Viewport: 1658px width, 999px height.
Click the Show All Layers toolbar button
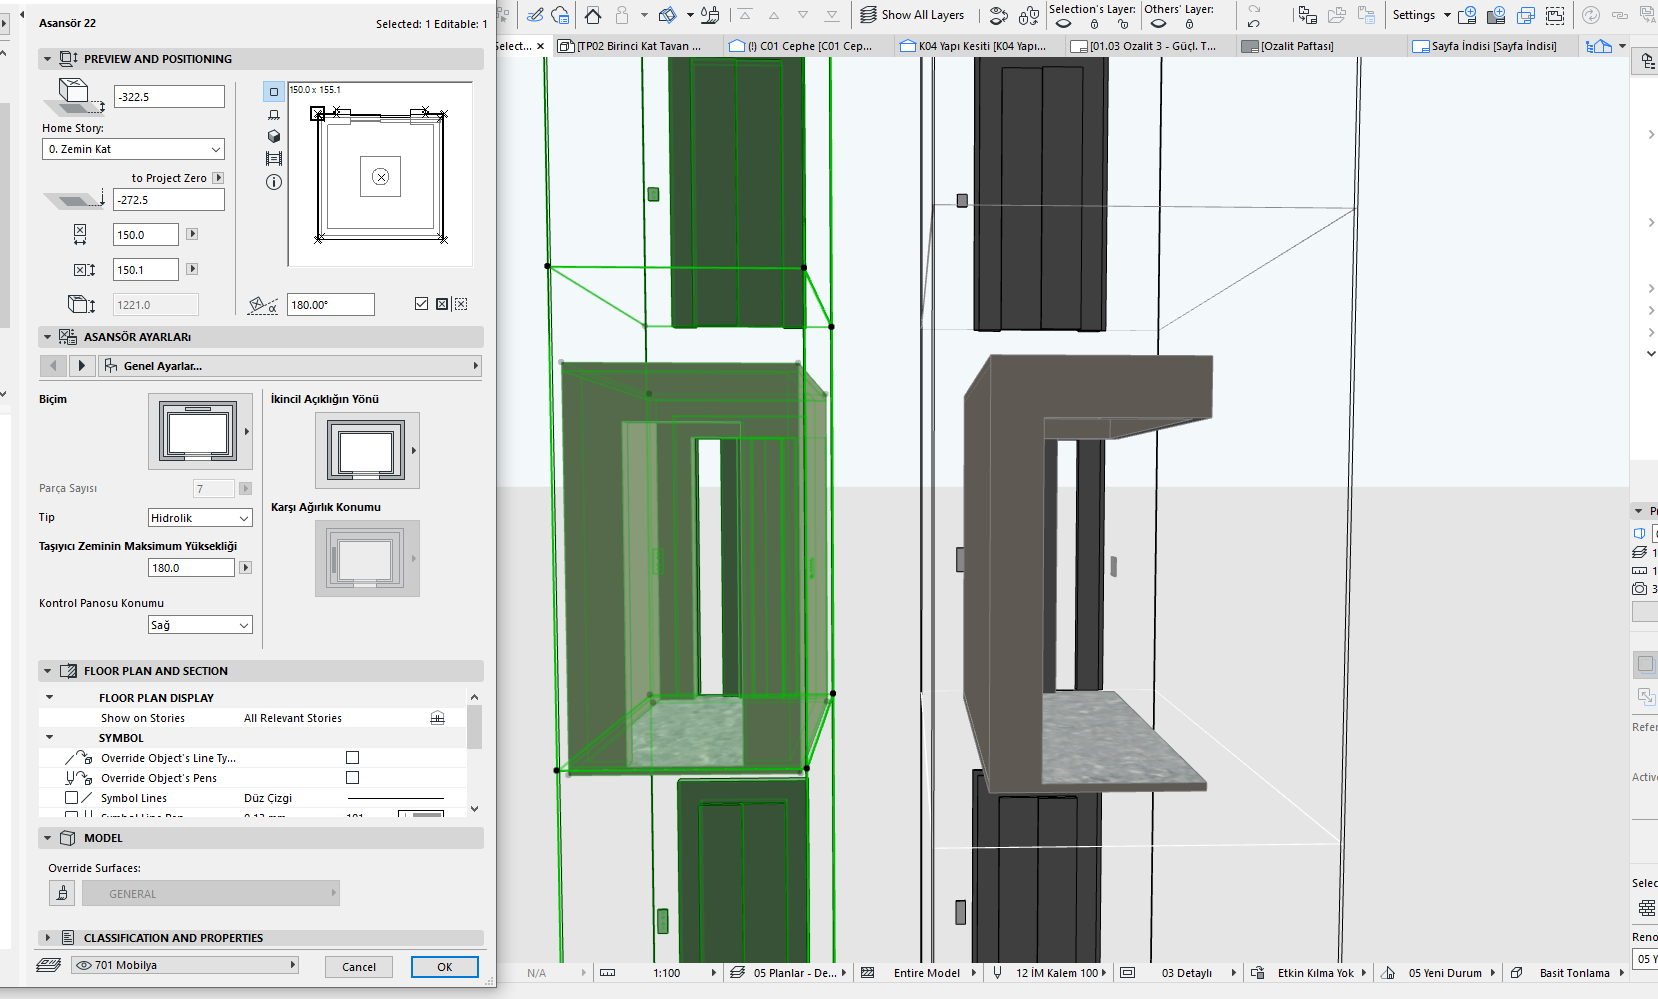(912, 15)
